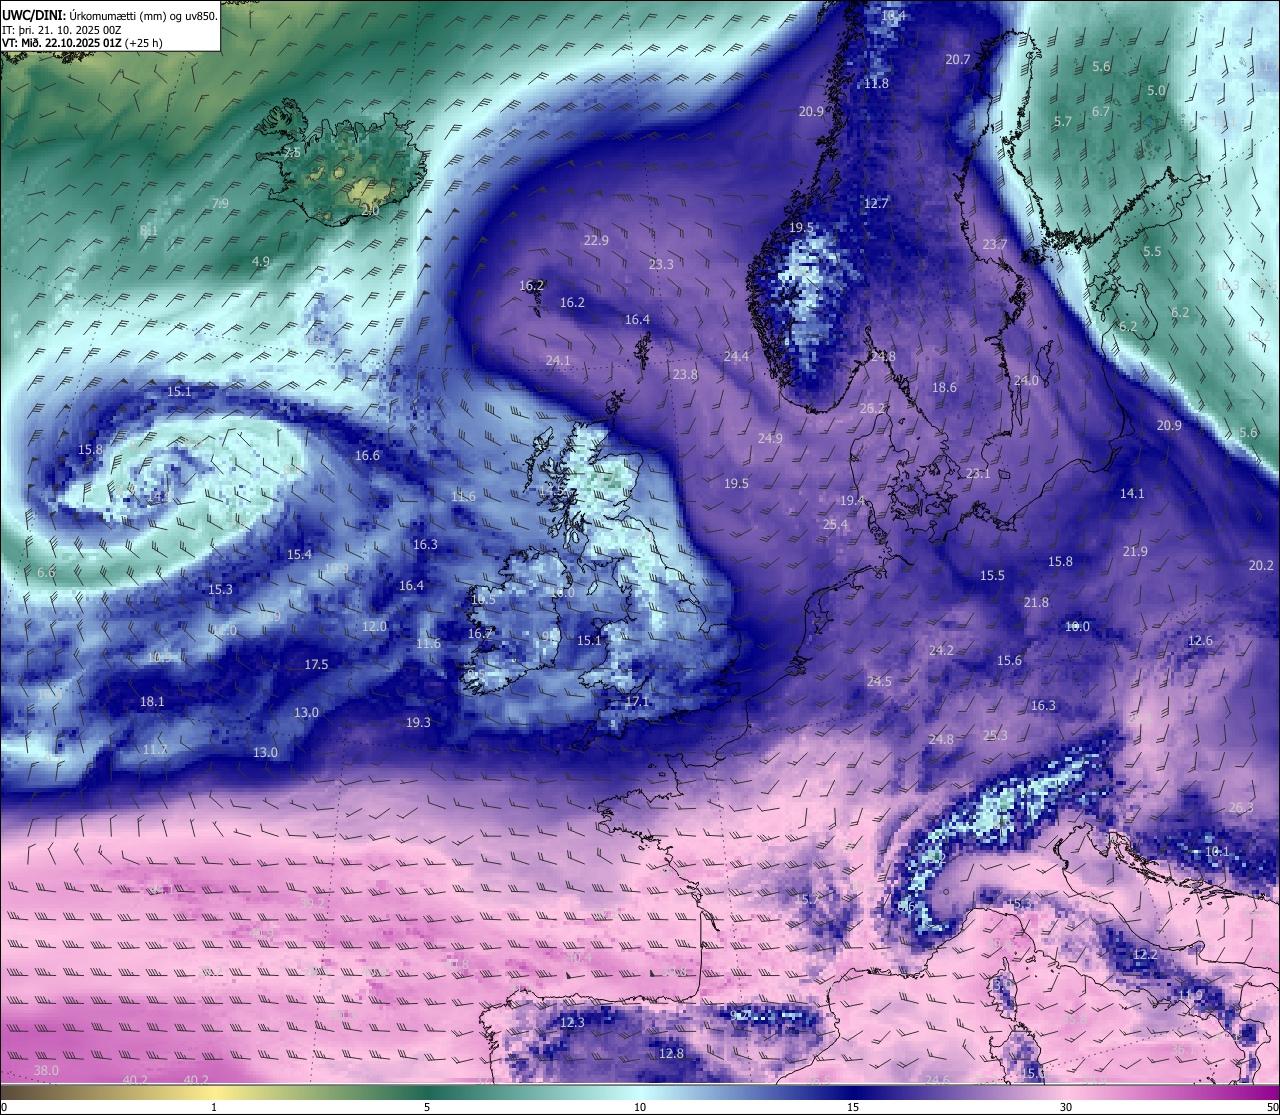Click the 5.5 value label
1280x1115 pixels.
click(1152, 252)
